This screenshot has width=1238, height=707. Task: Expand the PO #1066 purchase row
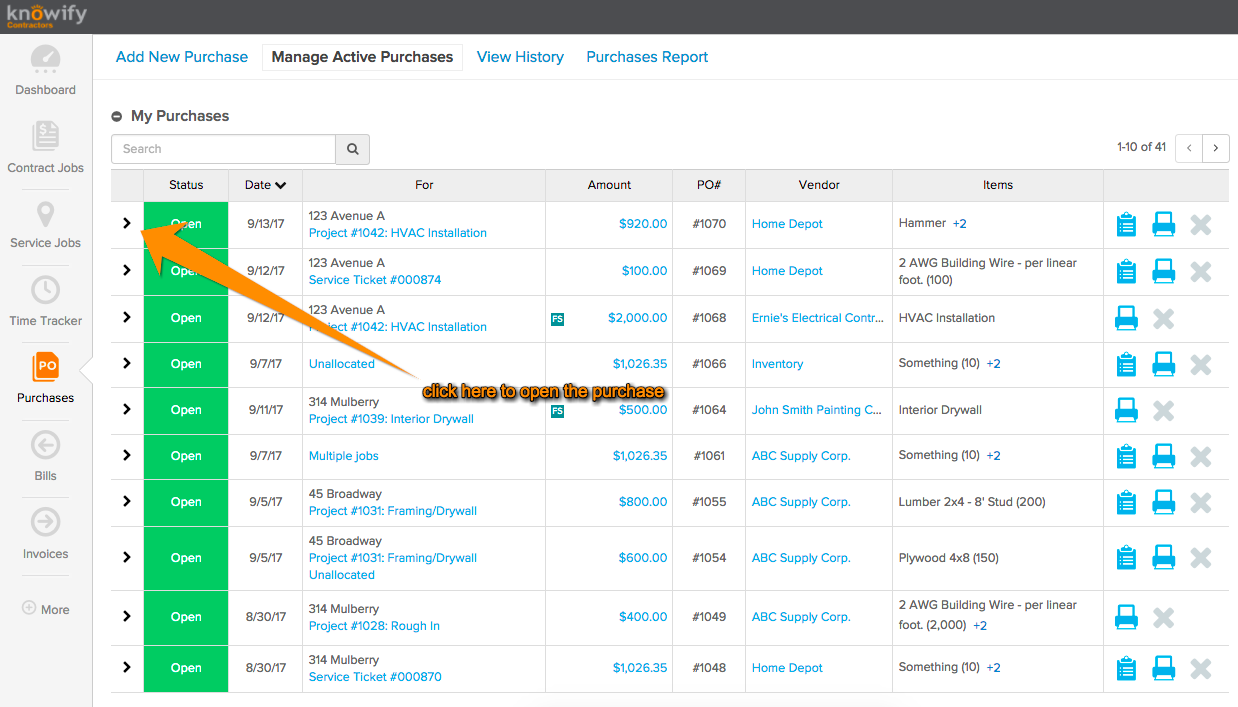click(x=127, y=364)
